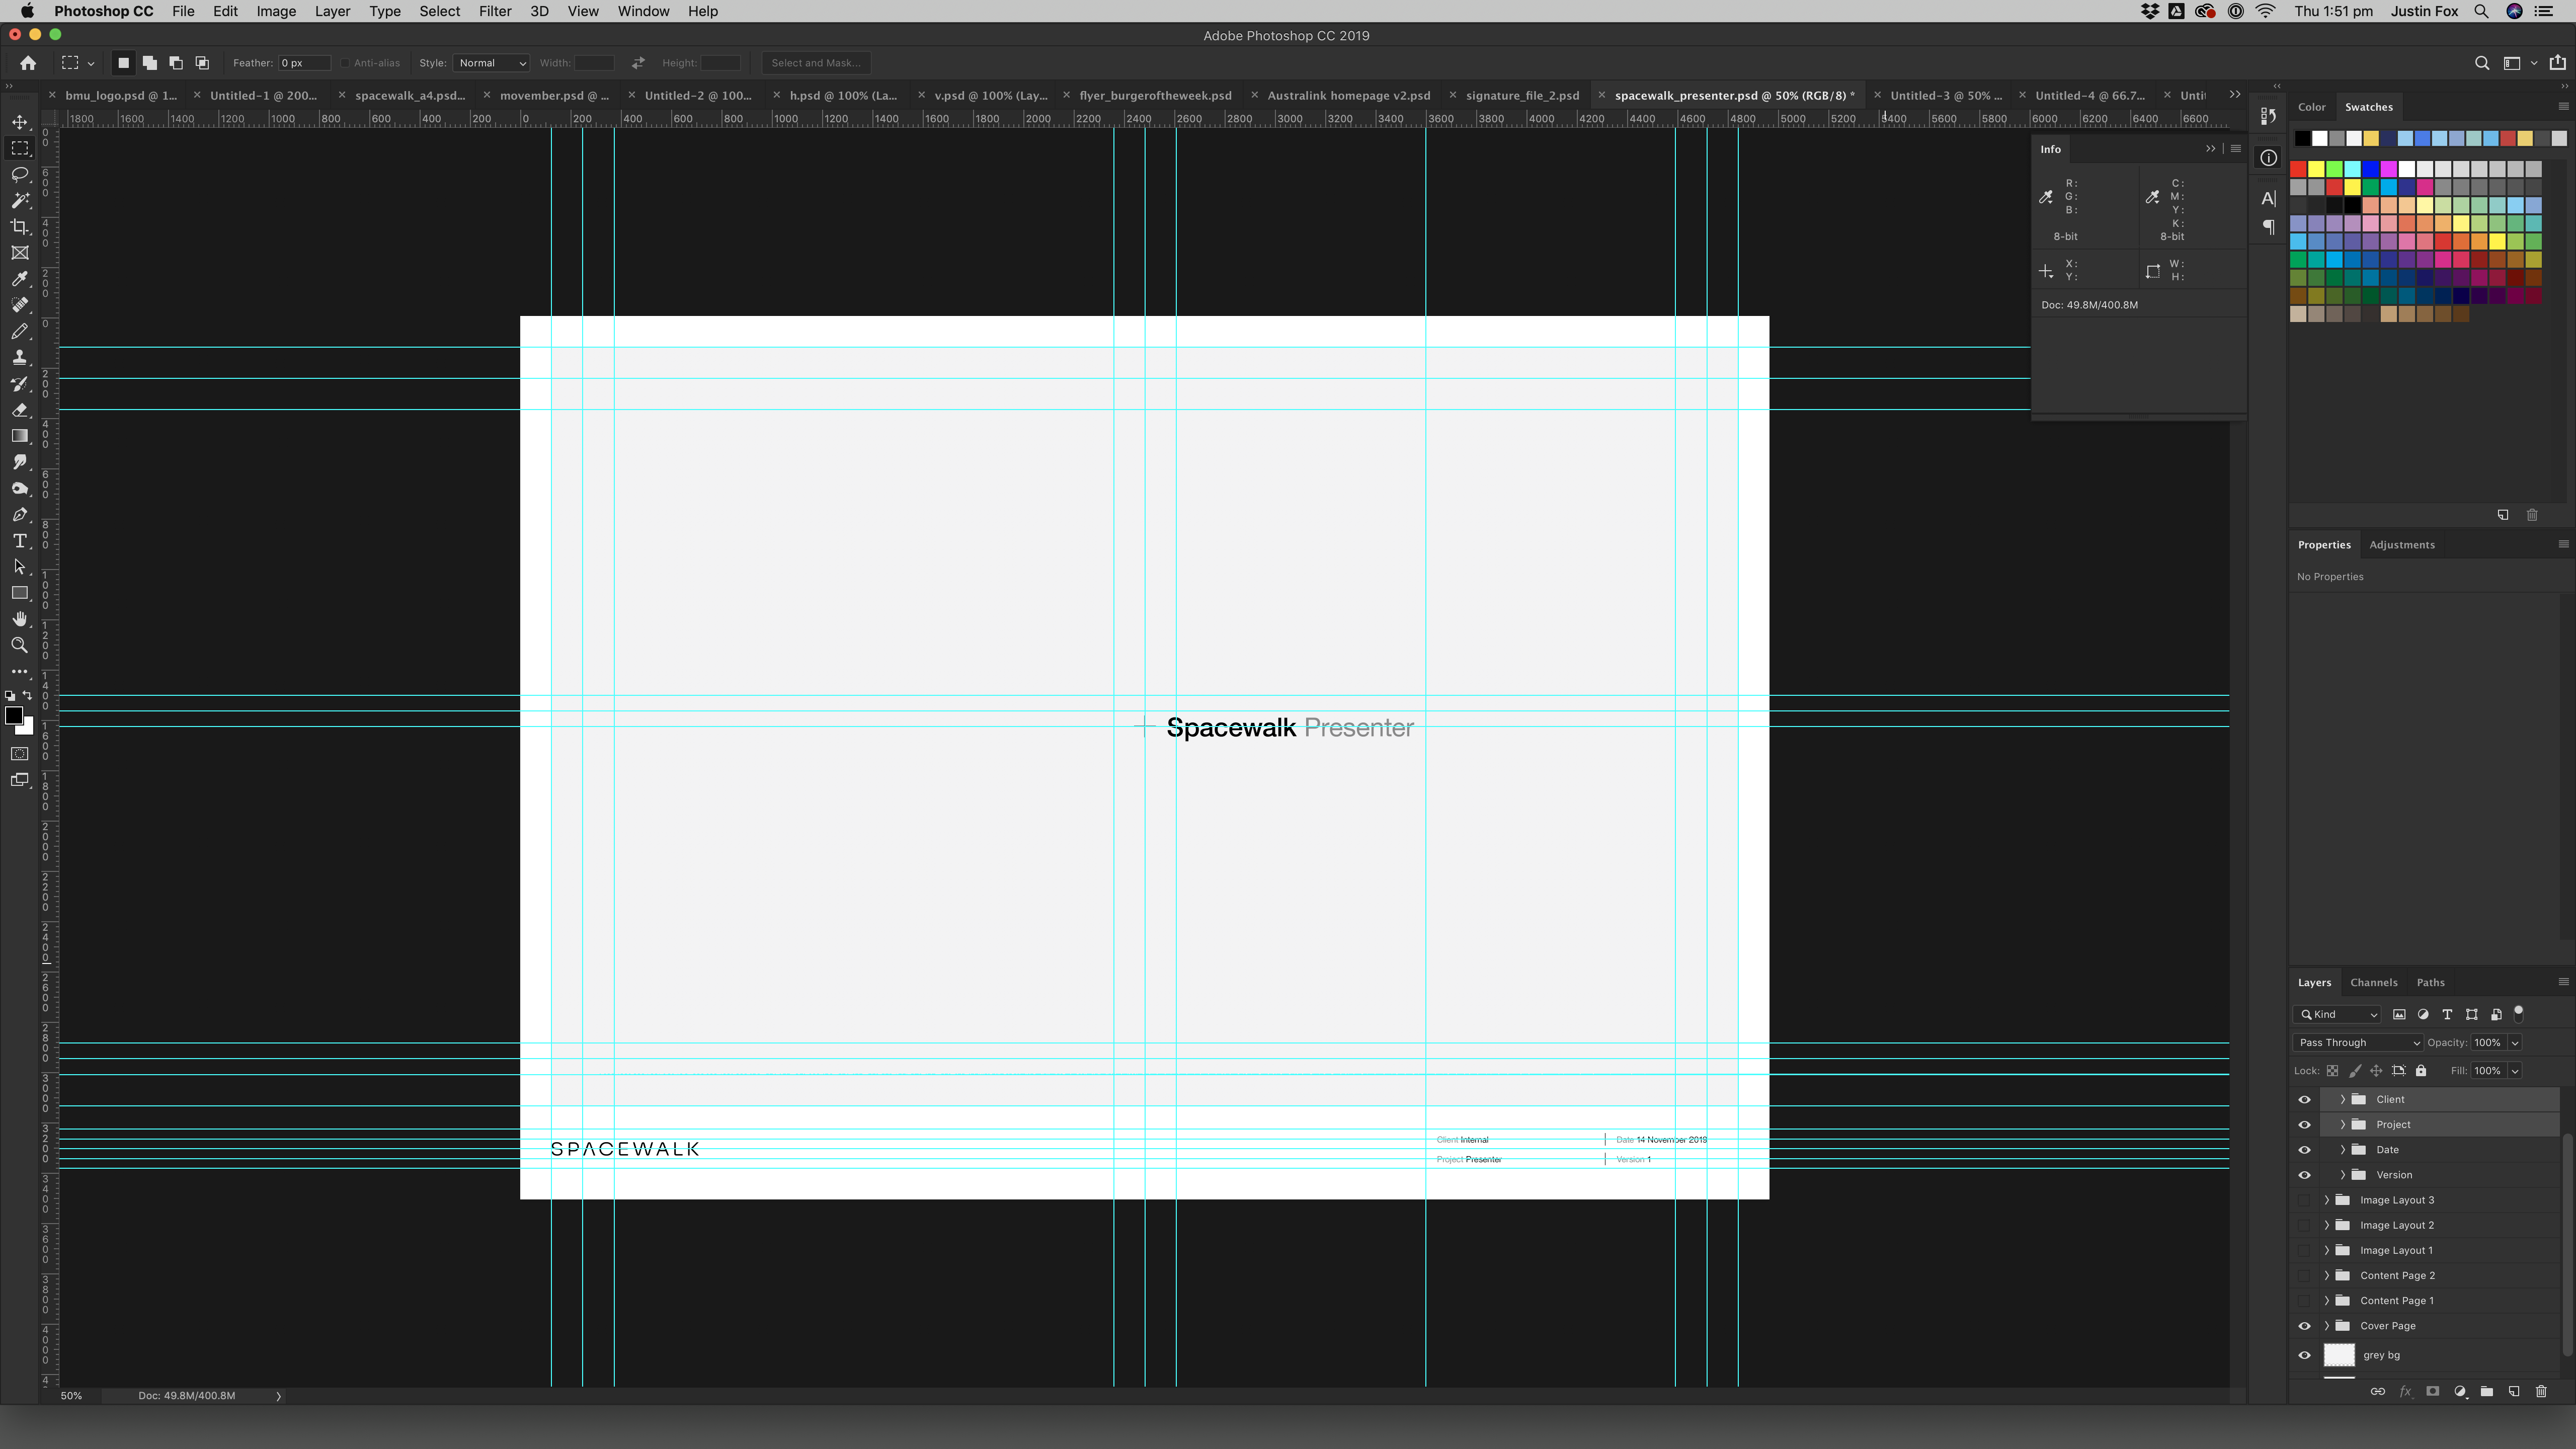
Task: Toggle visibility of Cover Page layer
Action: click(x=2303, y=1325)
